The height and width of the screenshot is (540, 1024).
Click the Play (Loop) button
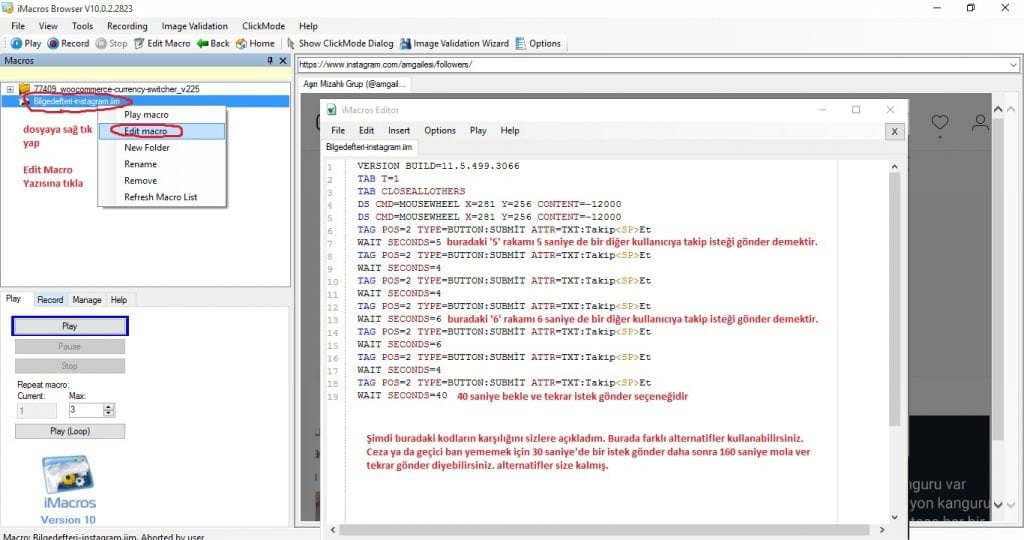tap(70, 431)
